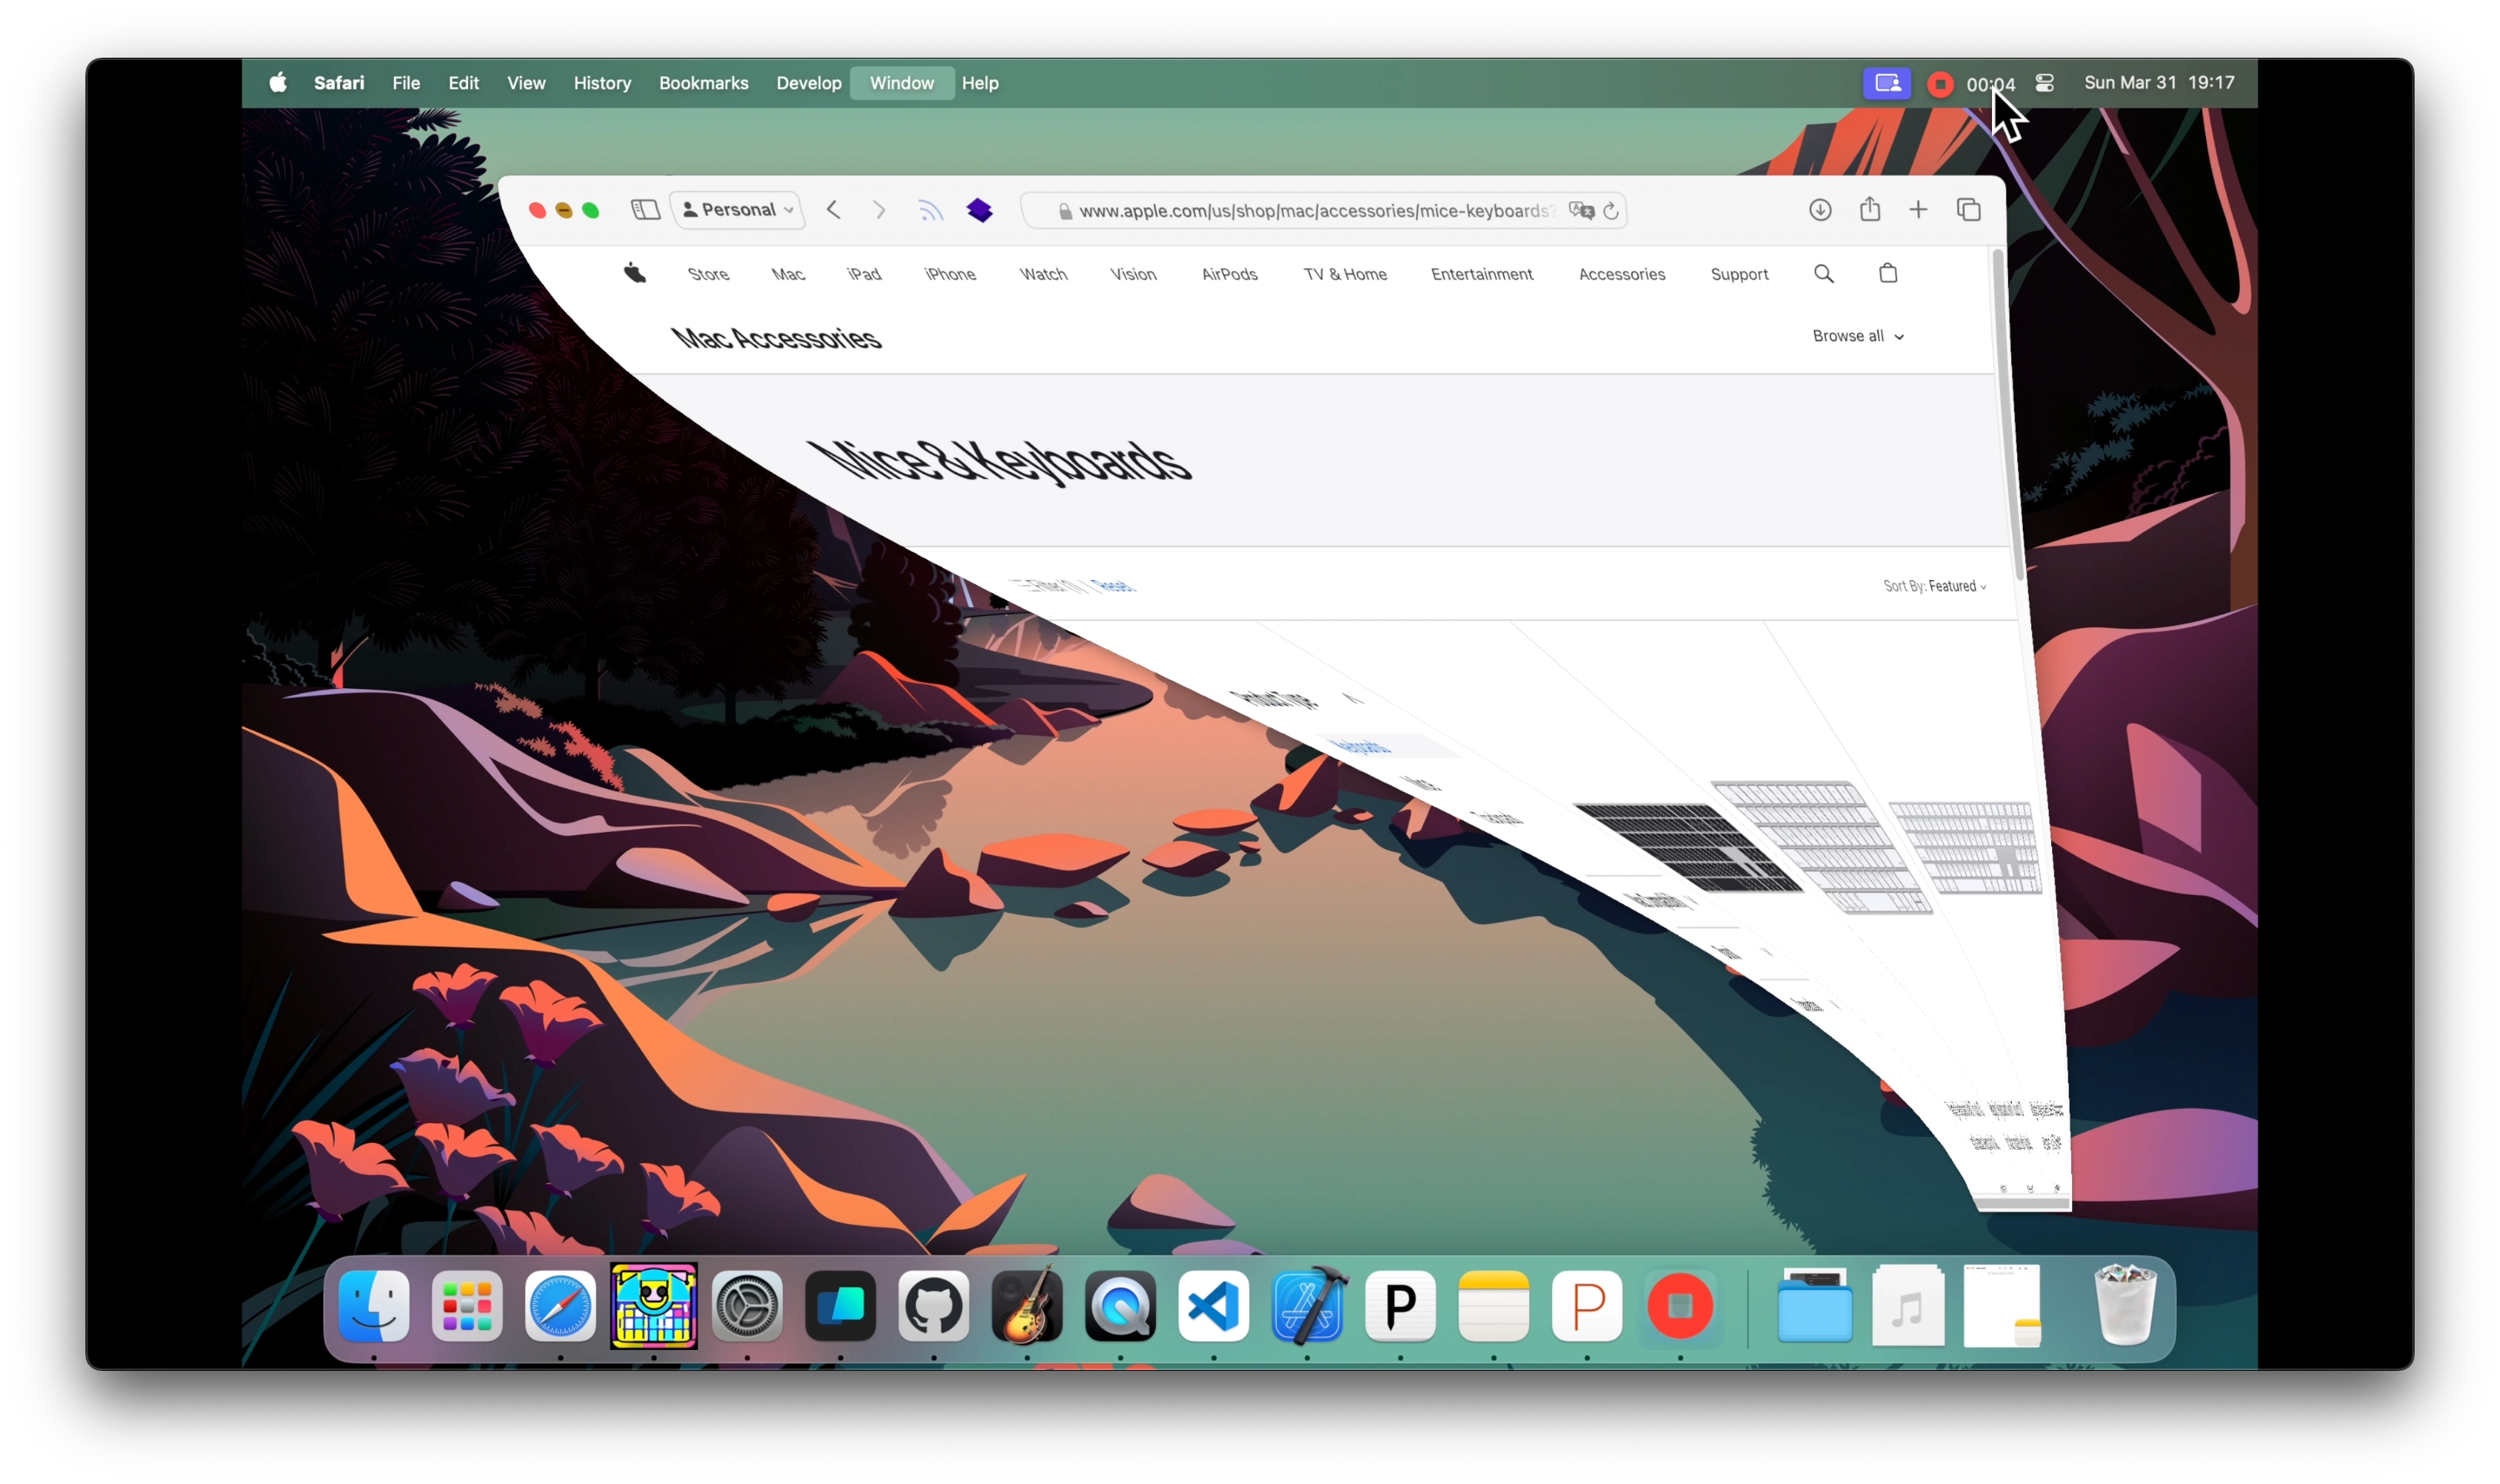The image size is (2500, 1484).
Task: Open the Downloads folder stack in Dock
Action: click(x=1814, y=1305)
